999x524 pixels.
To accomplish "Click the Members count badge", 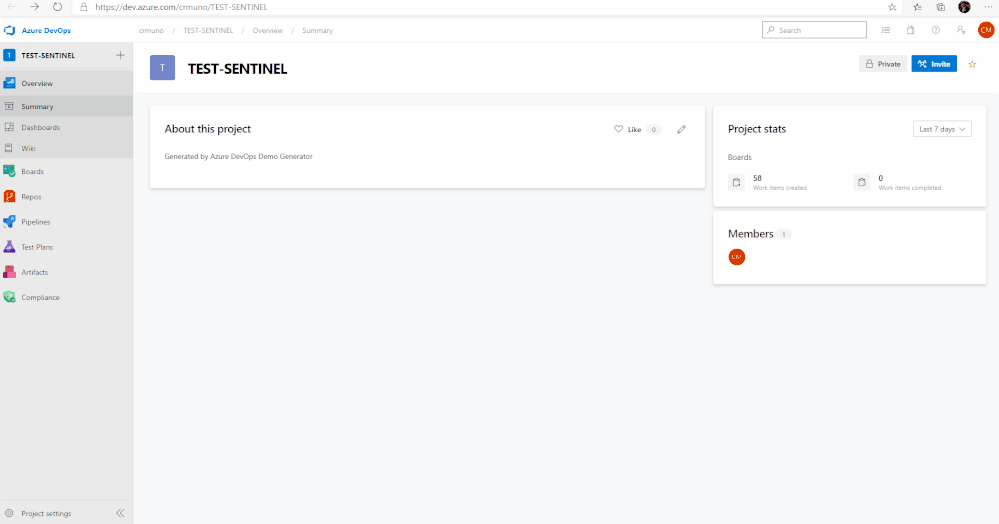I will point(784,235).
